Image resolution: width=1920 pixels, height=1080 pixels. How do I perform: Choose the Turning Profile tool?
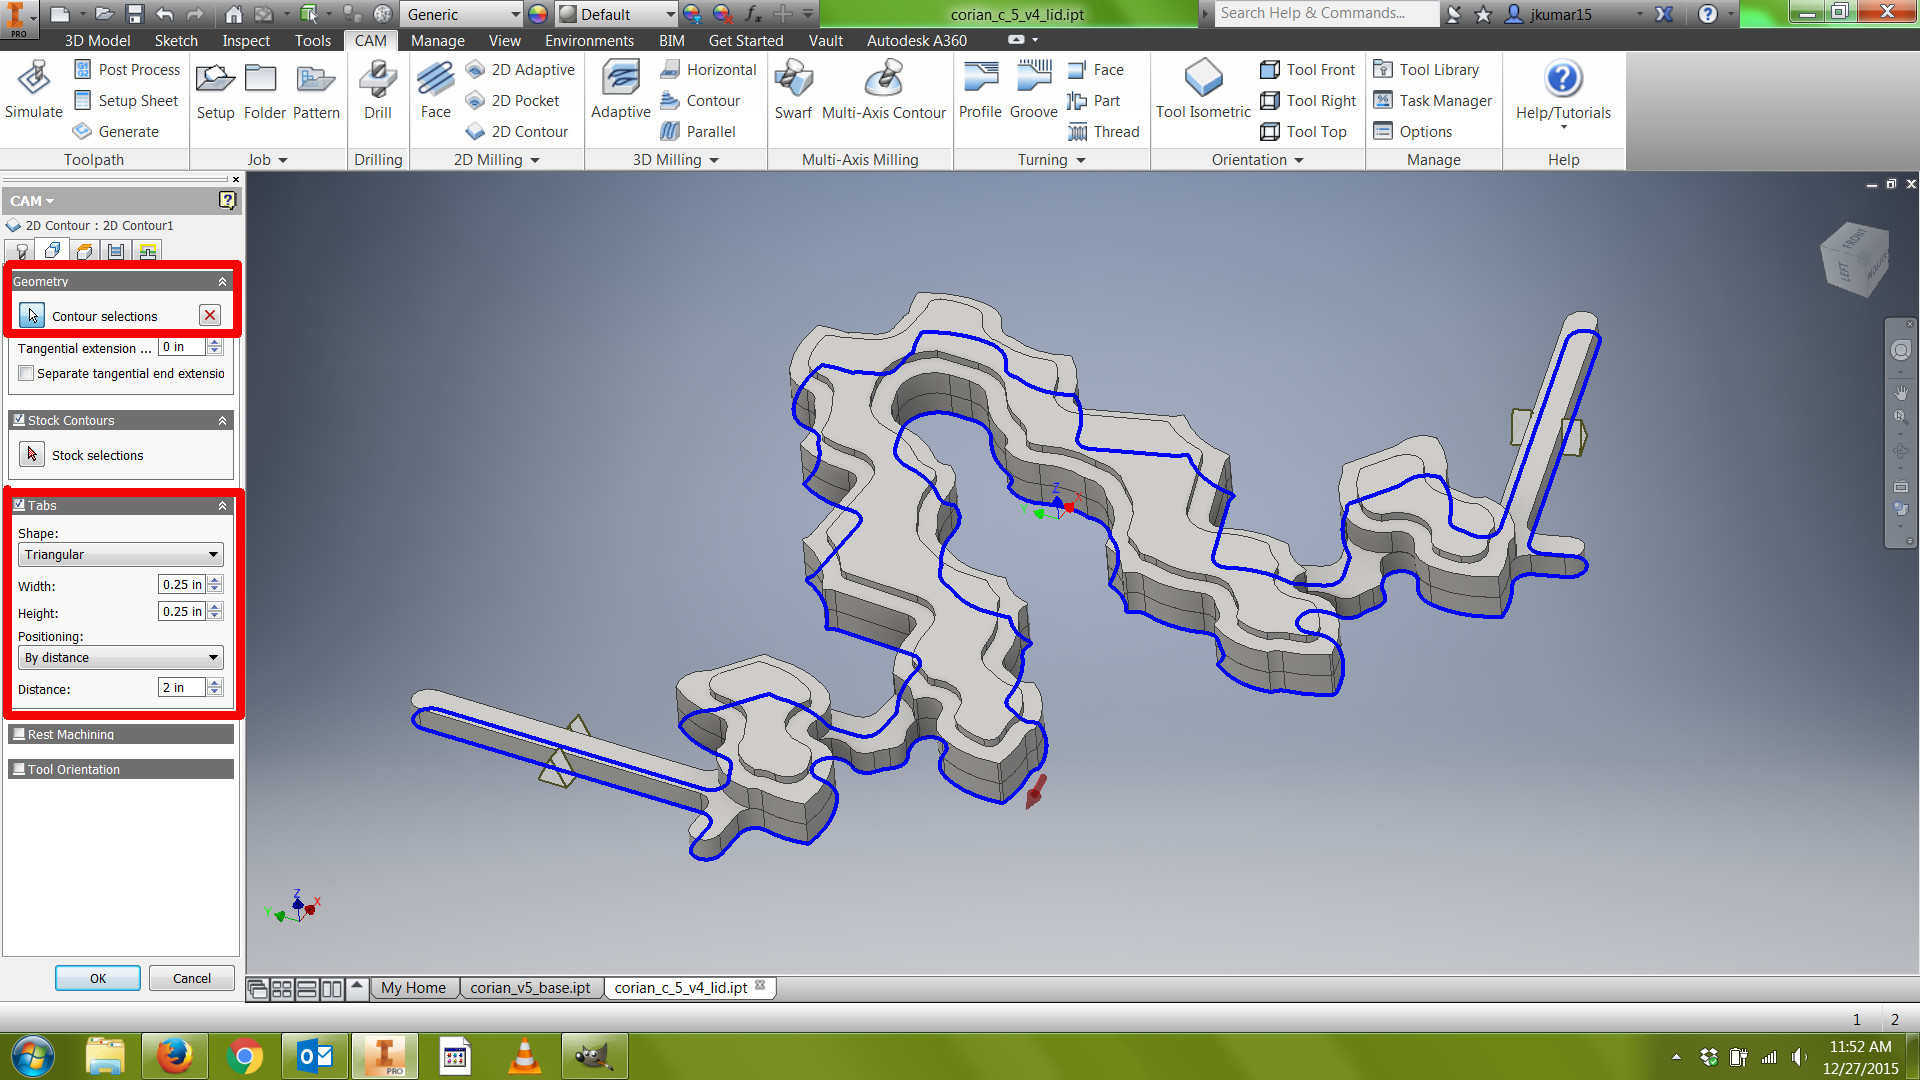(x=980, y=90)
